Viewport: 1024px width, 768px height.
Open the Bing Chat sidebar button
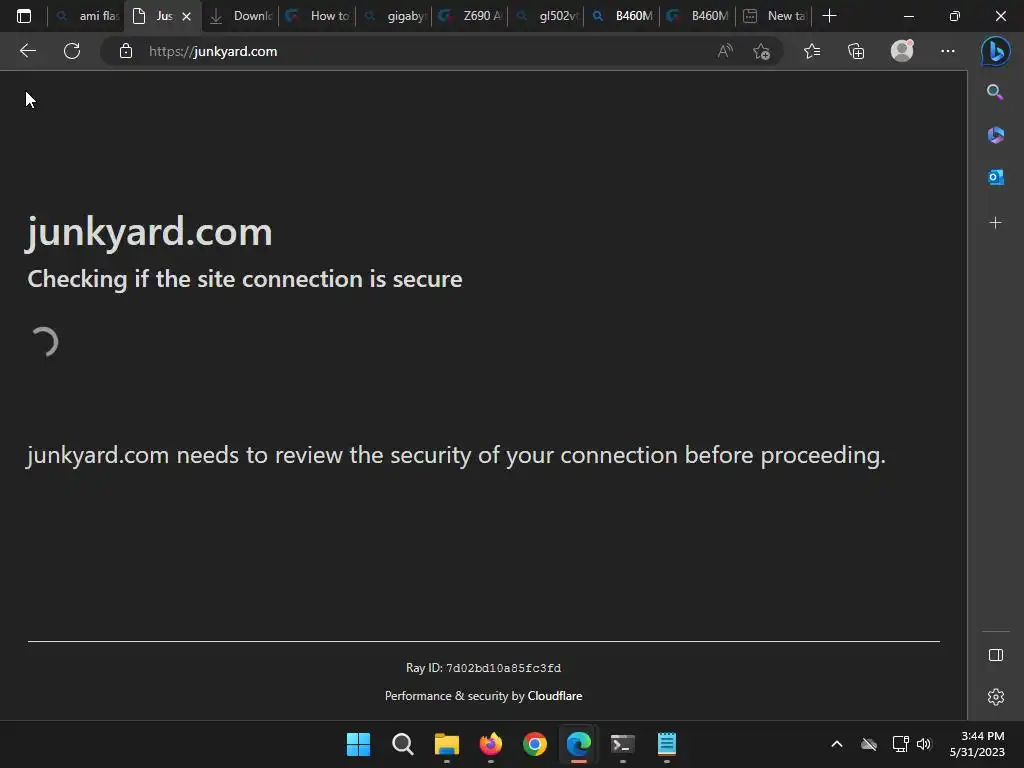995,51
